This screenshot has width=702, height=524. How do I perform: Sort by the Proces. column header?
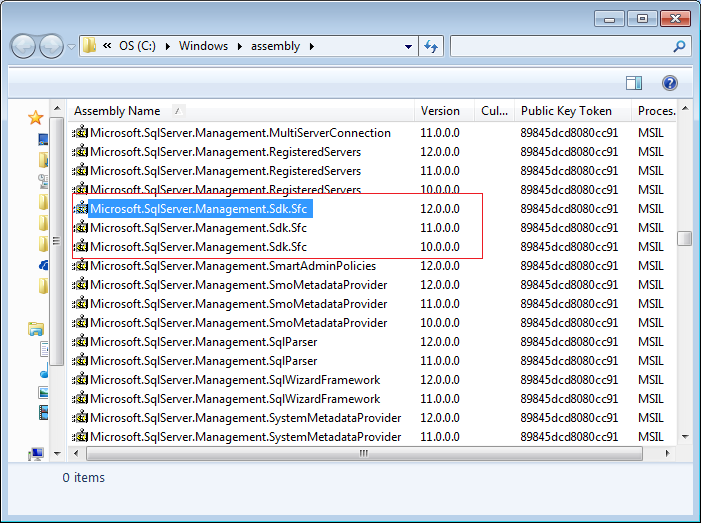(656, 111)
